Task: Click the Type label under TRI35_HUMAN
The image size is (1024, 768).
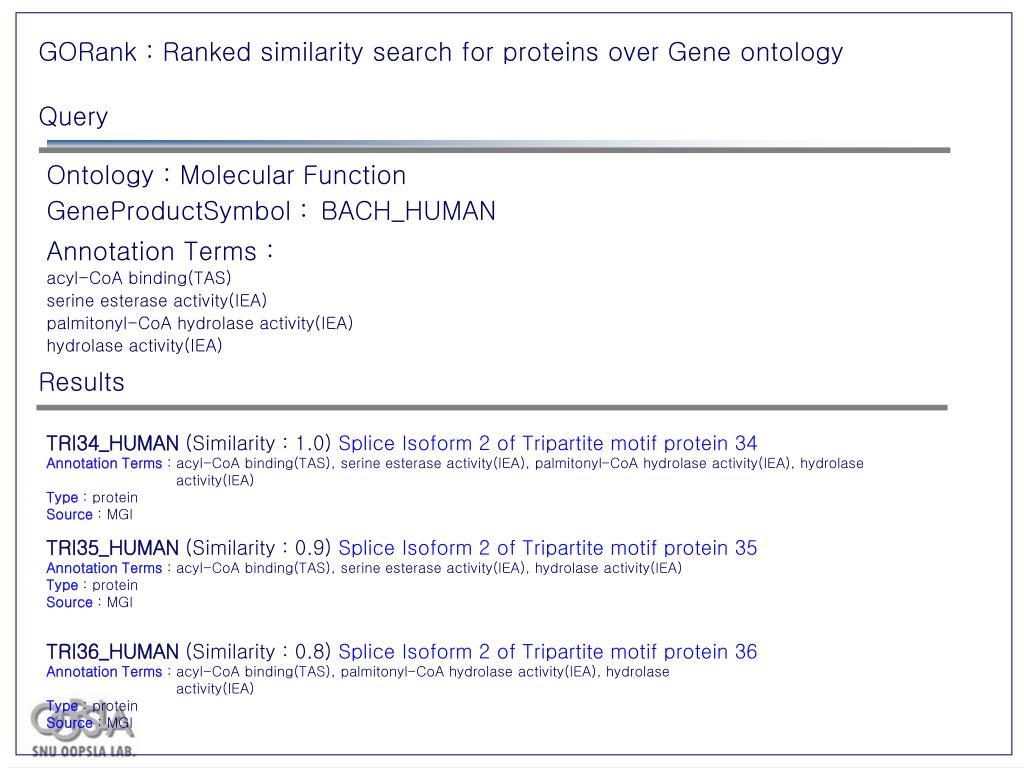Action: tap(62, 585)
